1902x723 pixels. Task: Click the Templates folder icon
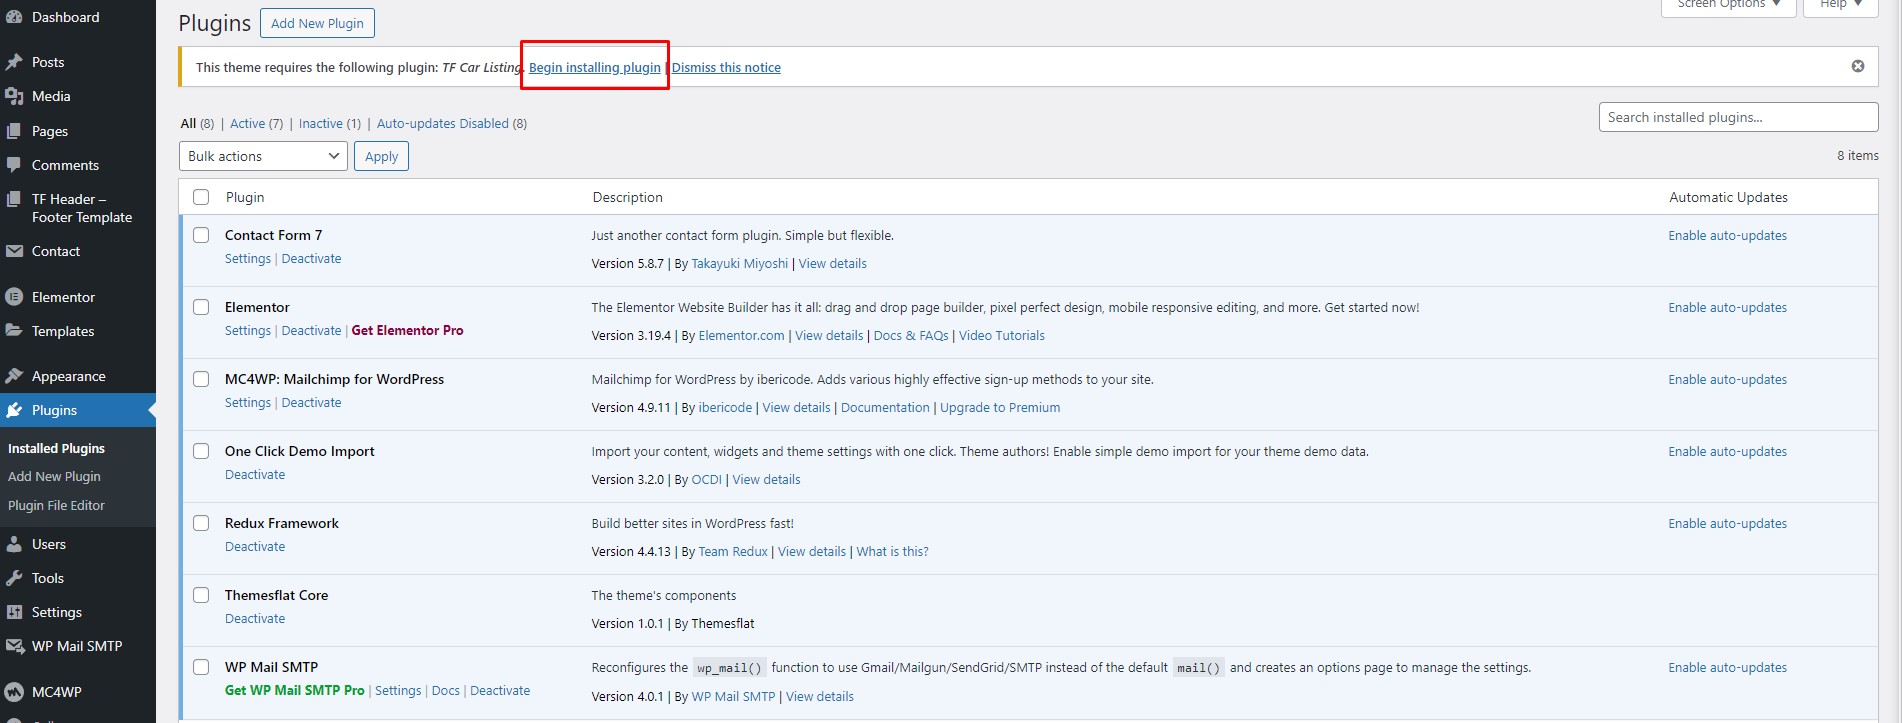(14, 331)
